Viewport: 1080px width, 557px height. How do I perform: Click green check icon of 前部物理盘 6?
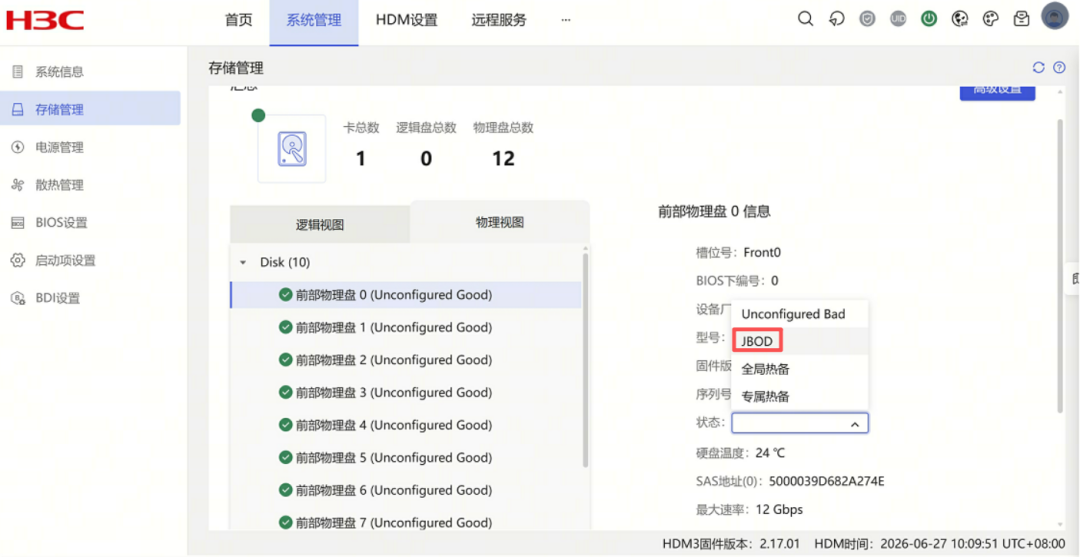[x=285, y=490]
